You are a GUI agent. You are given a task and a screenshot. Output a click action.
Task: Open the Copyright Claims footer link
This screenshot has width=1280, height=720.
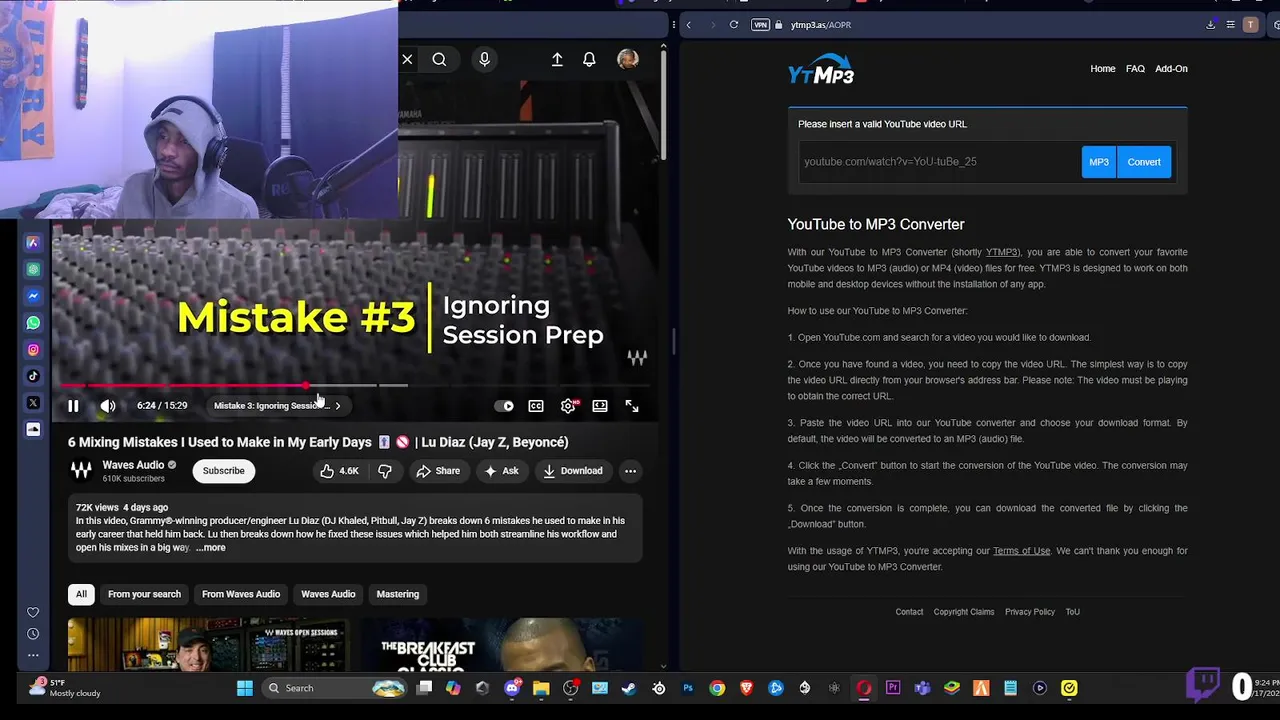(x=964, y=612)
